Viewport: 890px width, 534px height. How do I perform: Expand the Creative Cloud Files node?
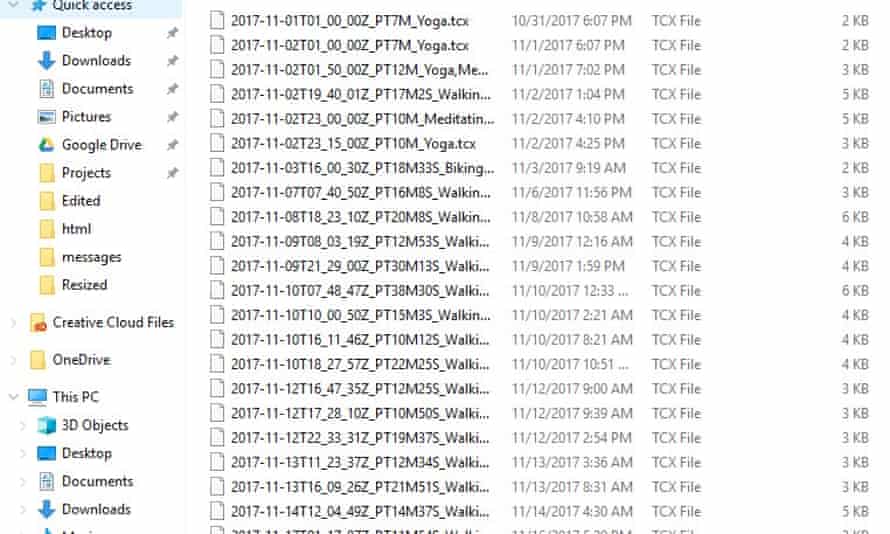click(x=14, y=322)
